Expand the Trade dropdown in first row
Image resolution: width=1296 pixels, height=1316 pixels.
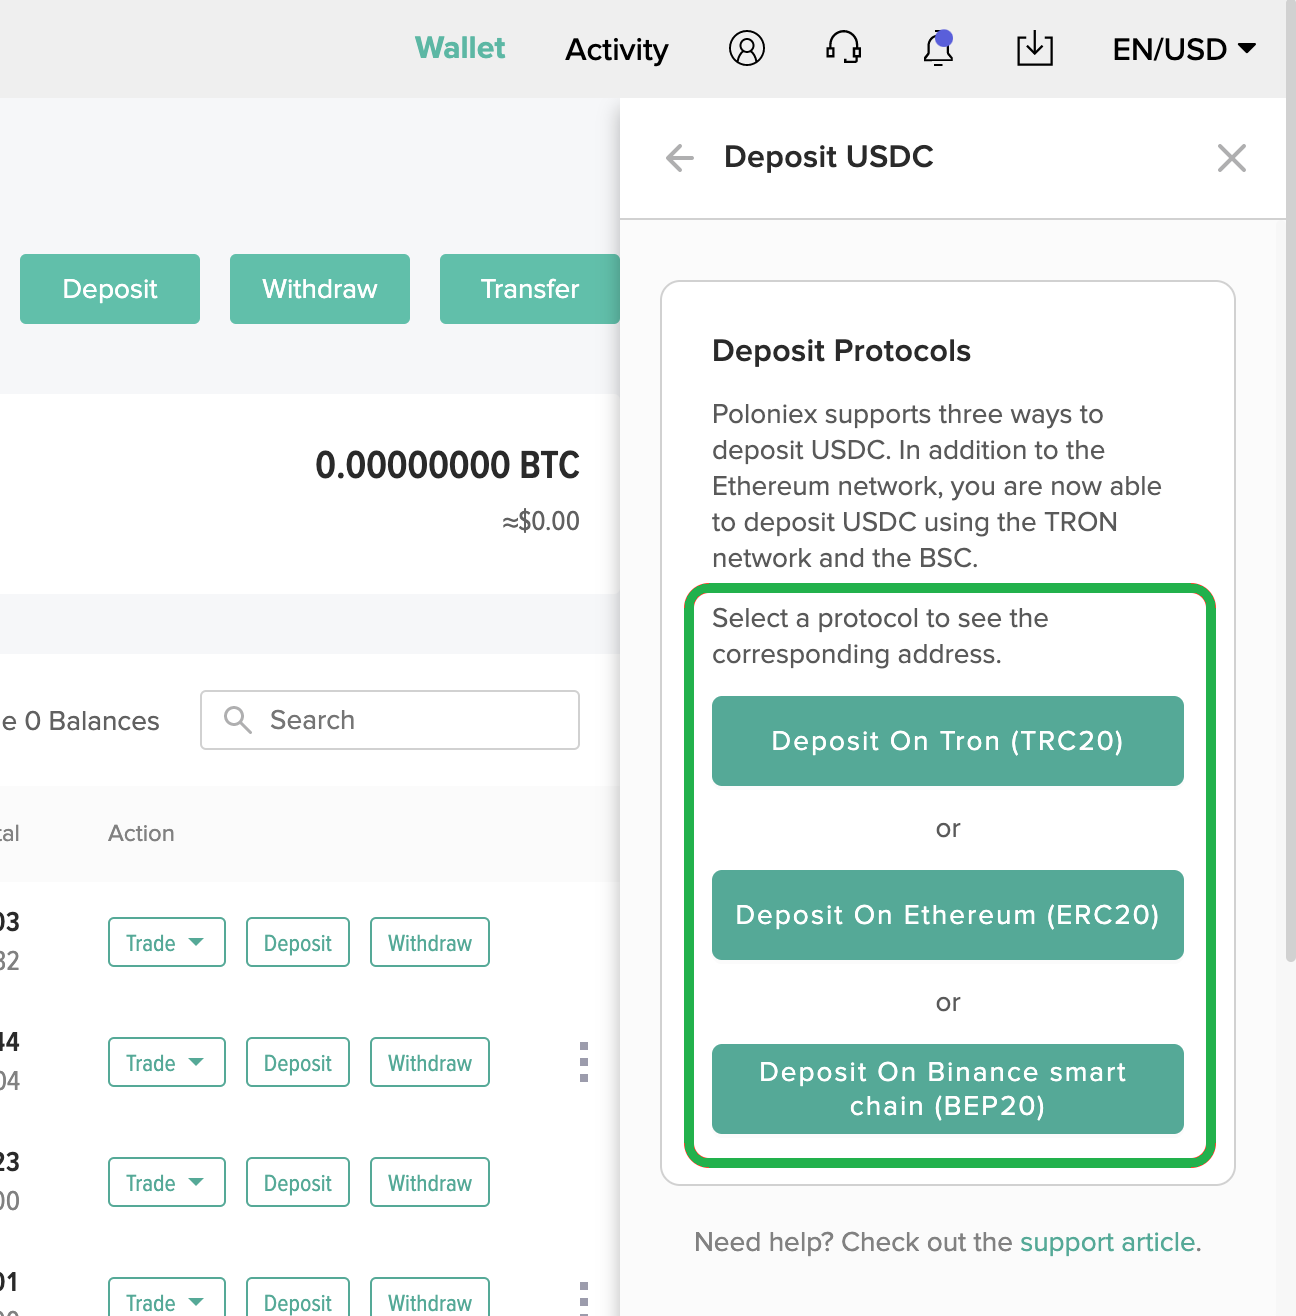coord(166,942)
